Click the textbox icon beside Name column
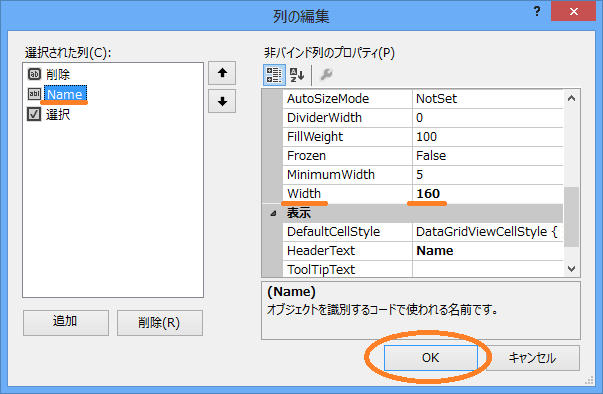The image size is (603, 394). [x=34, y=94]
